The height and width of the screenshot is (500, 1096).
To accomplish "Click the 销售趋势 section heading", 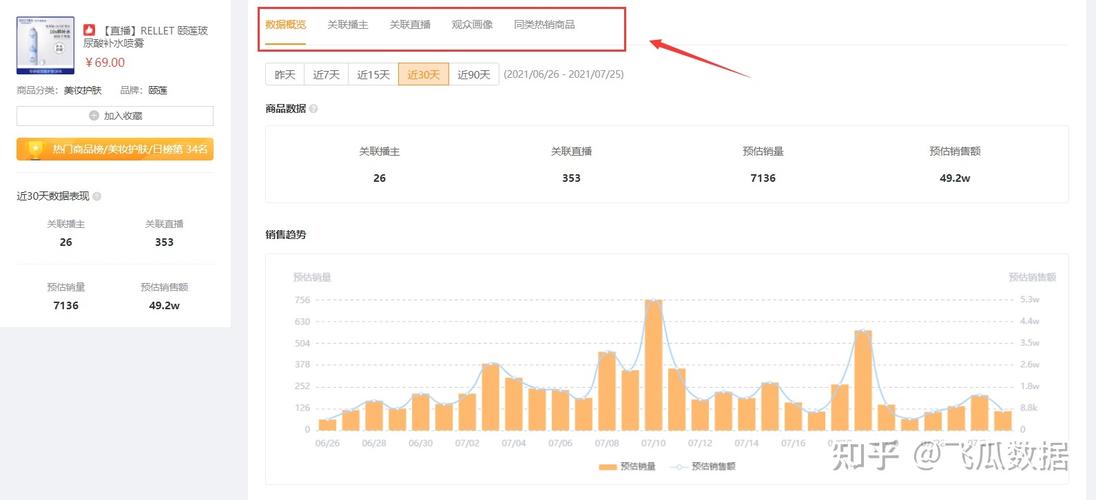I will pyautogui.click(x=285, y=234).
